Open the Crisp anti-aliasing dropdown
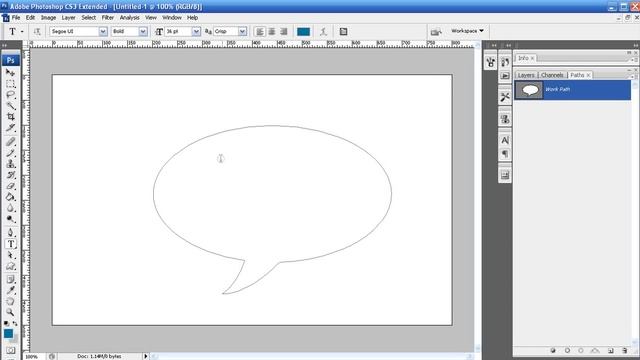Viewport: 640px width, 360px height. tap(242, 31)
